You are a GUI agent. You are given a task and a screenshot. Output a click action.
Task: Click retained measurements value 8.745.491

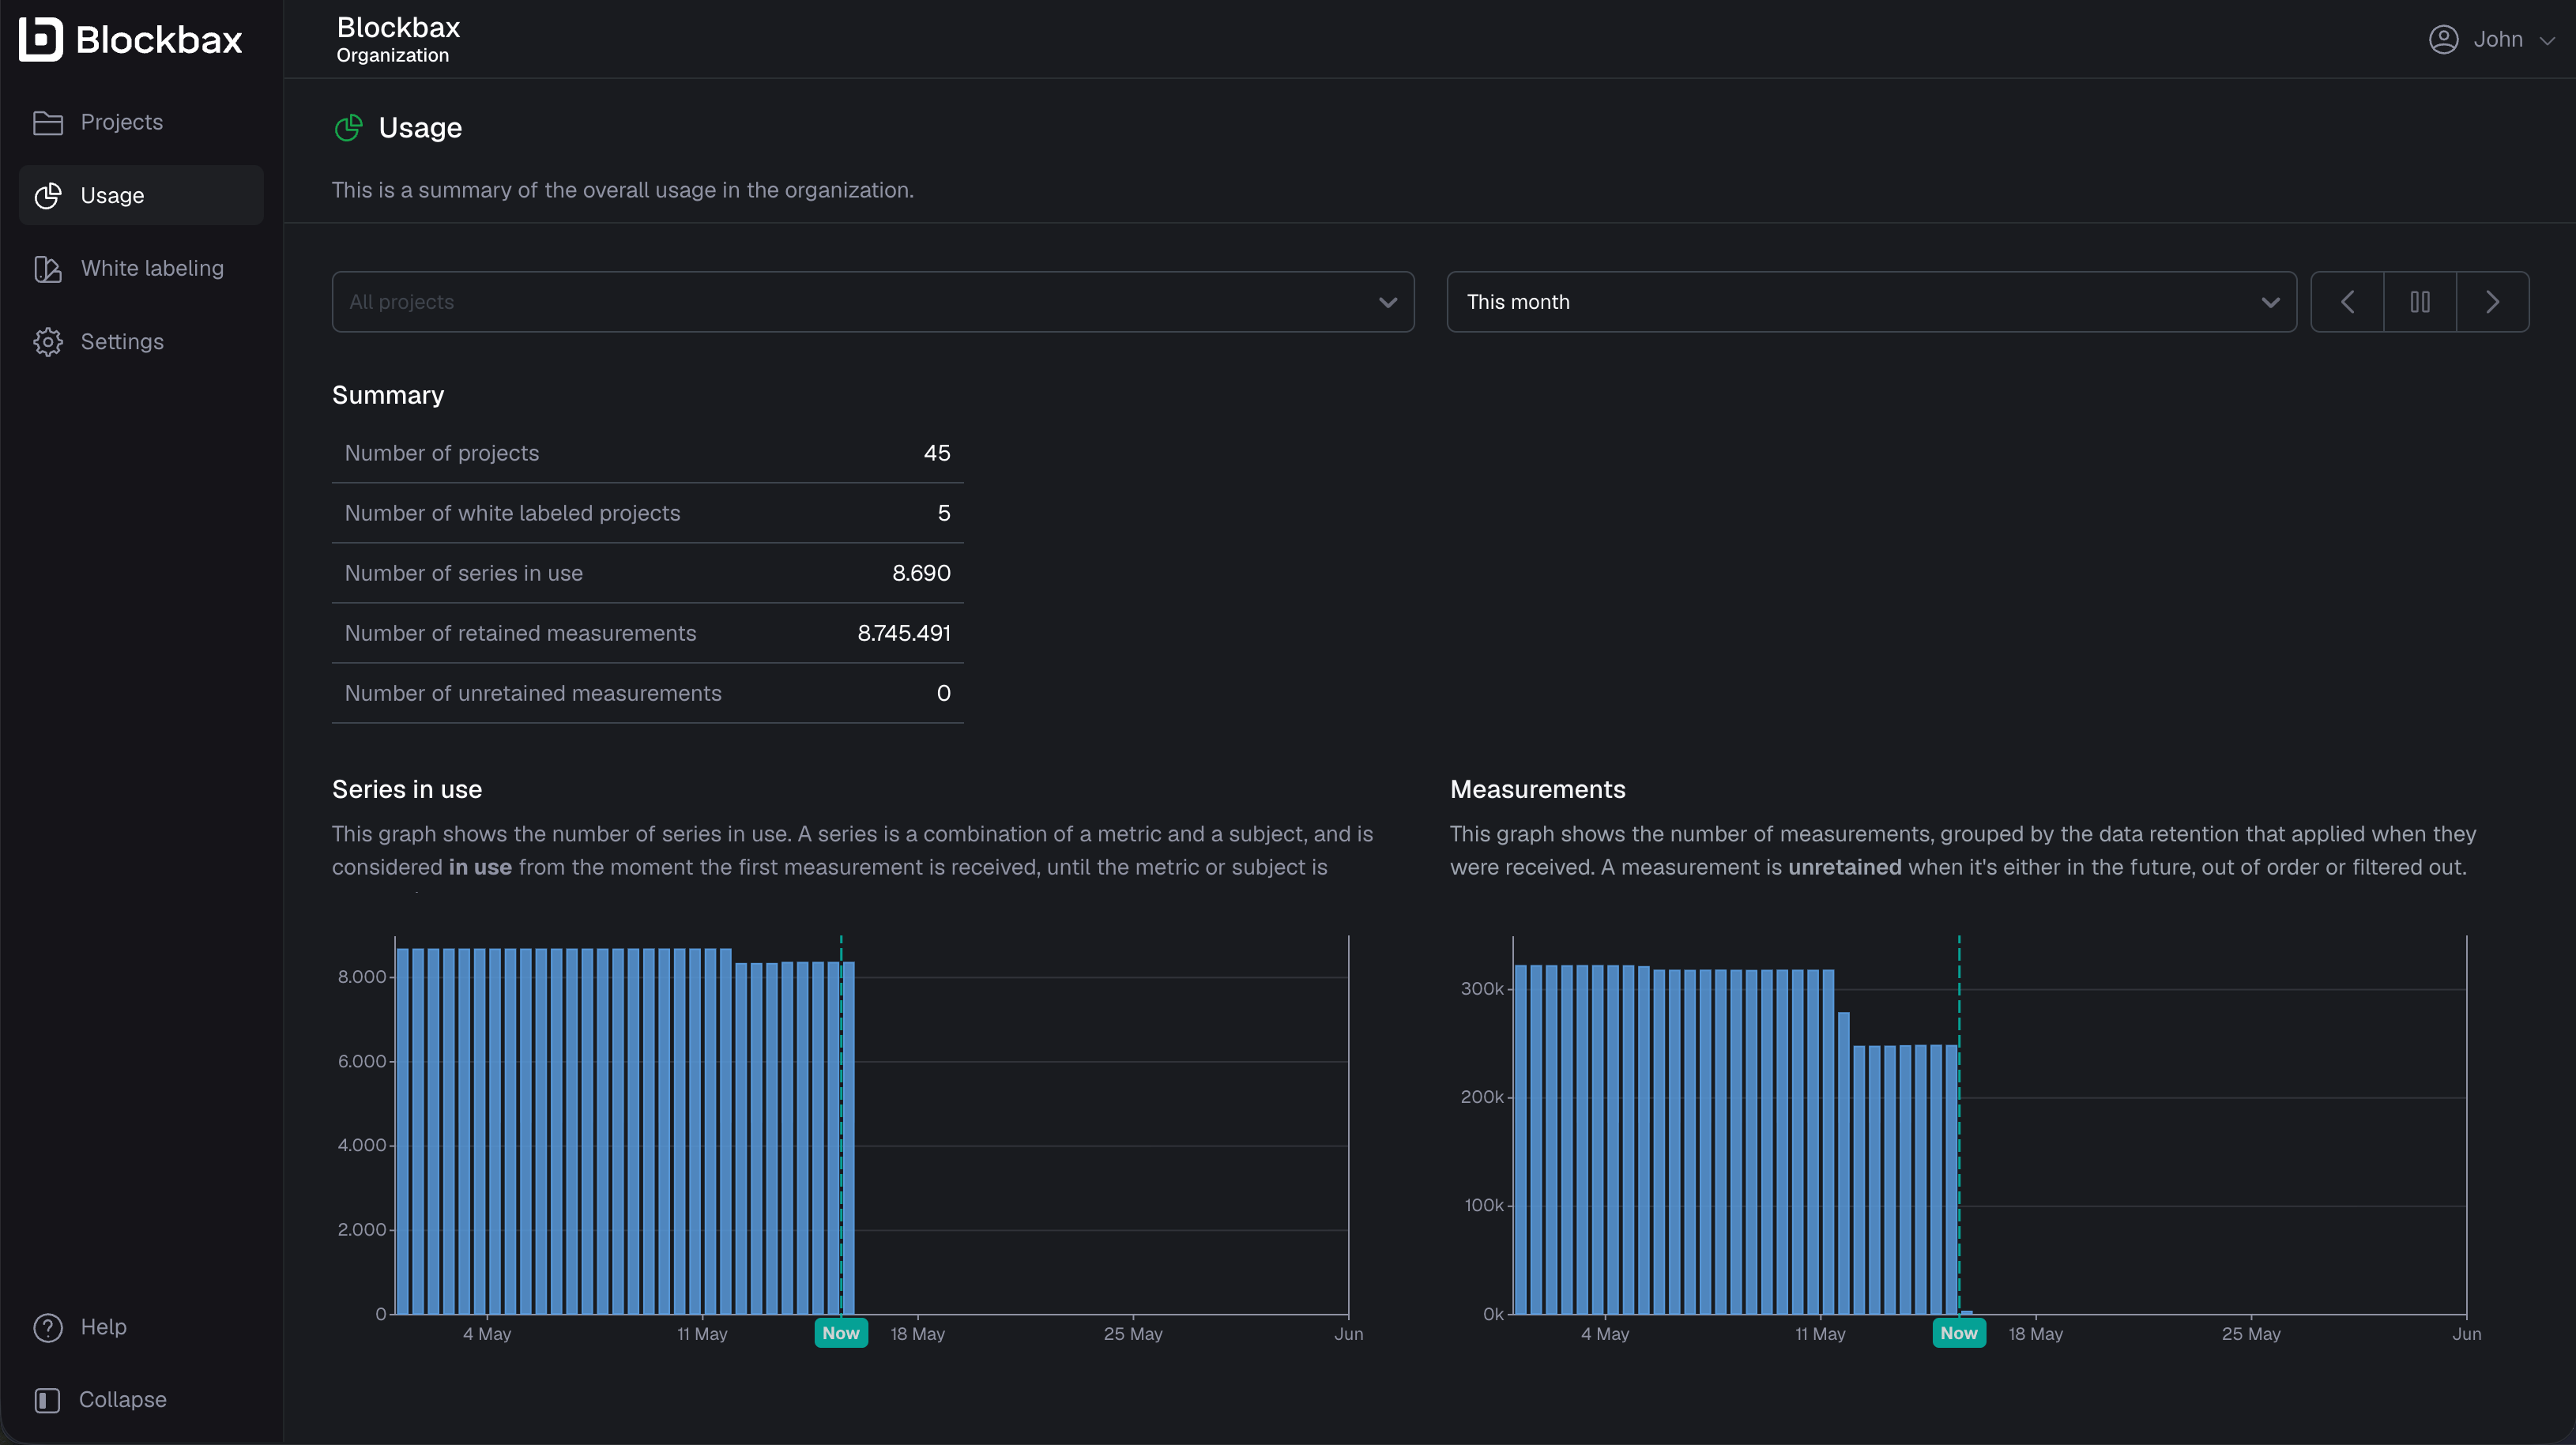tap(904, 633)
